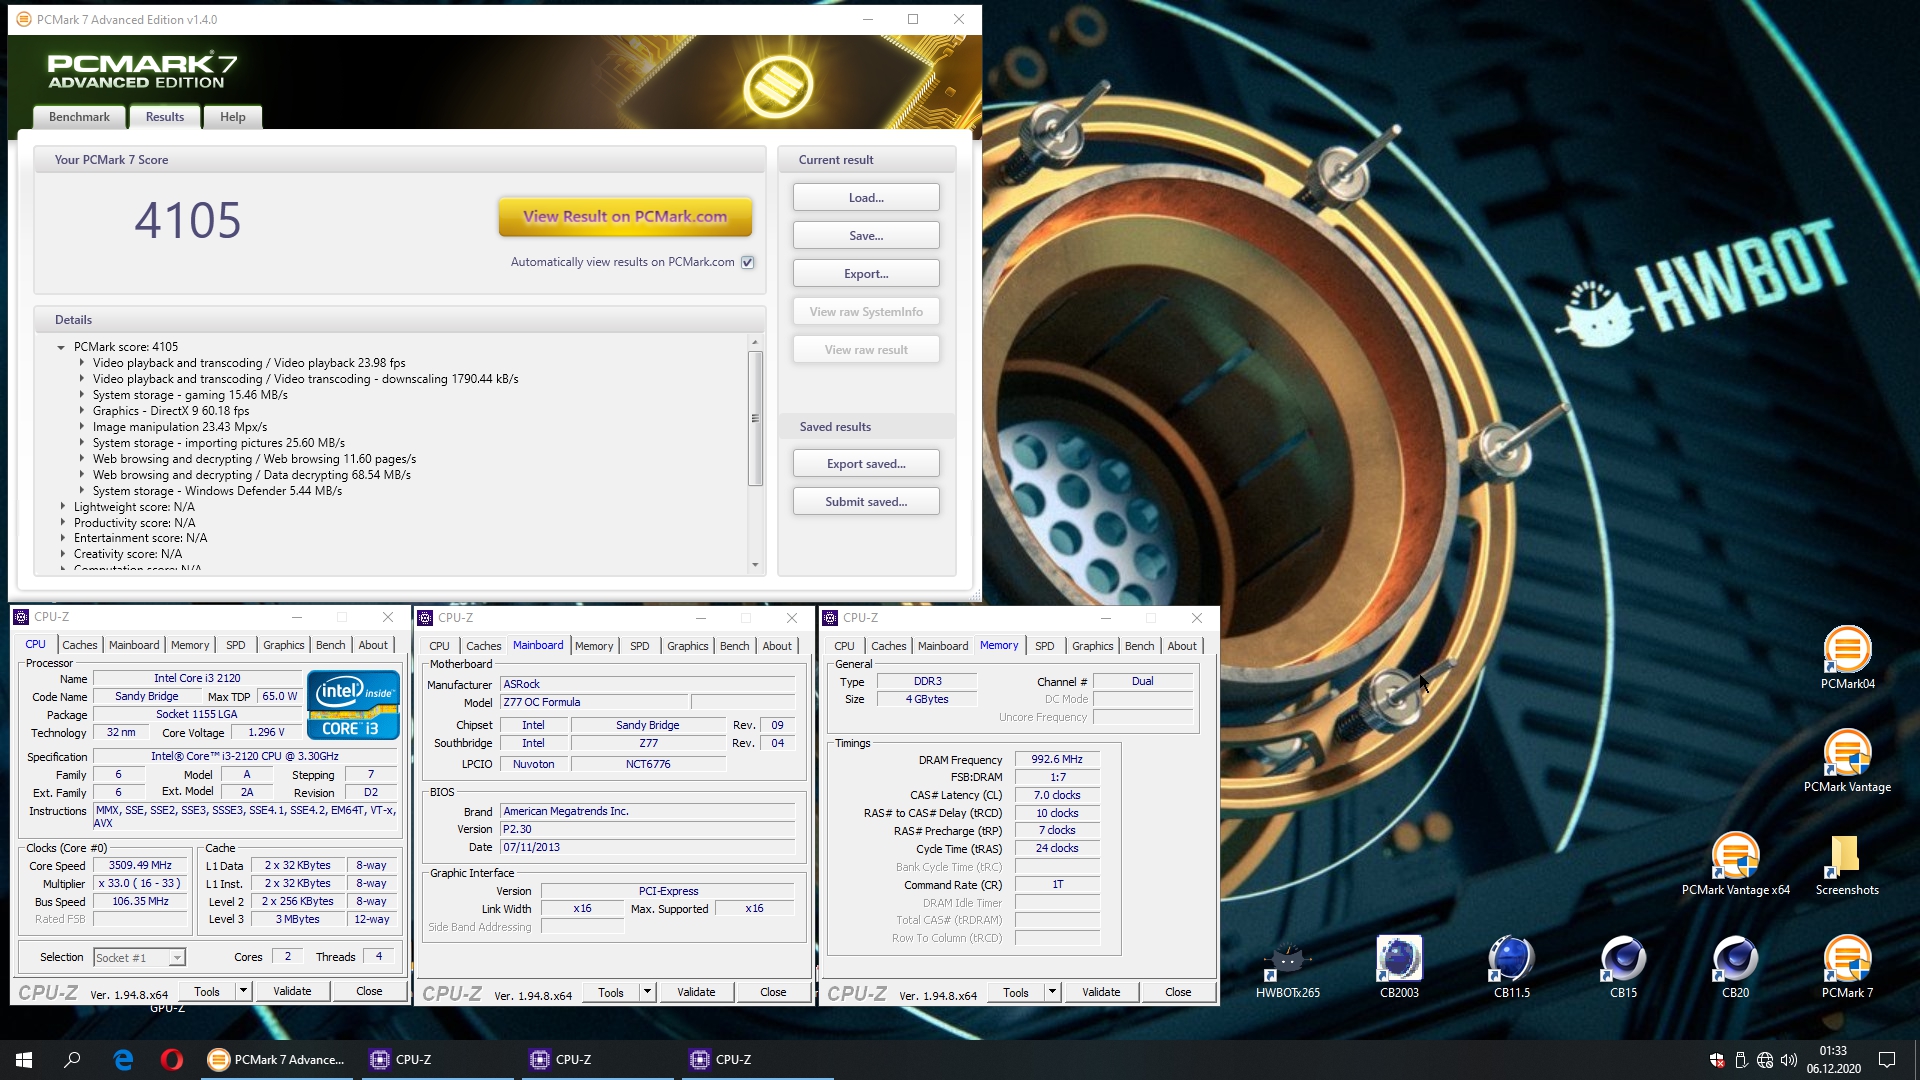Launch CB15 Cinebench shortcut
1920x1080 pixels.
(1623, 967)
